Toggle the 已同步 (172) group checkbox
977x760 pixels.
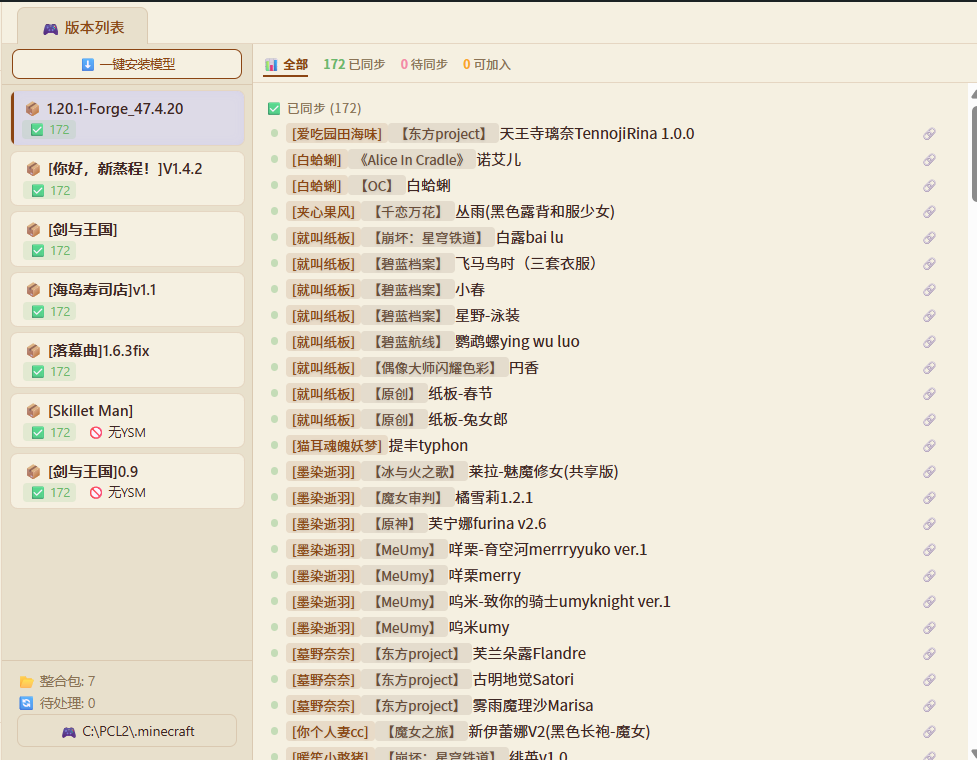tap(274, 108)
